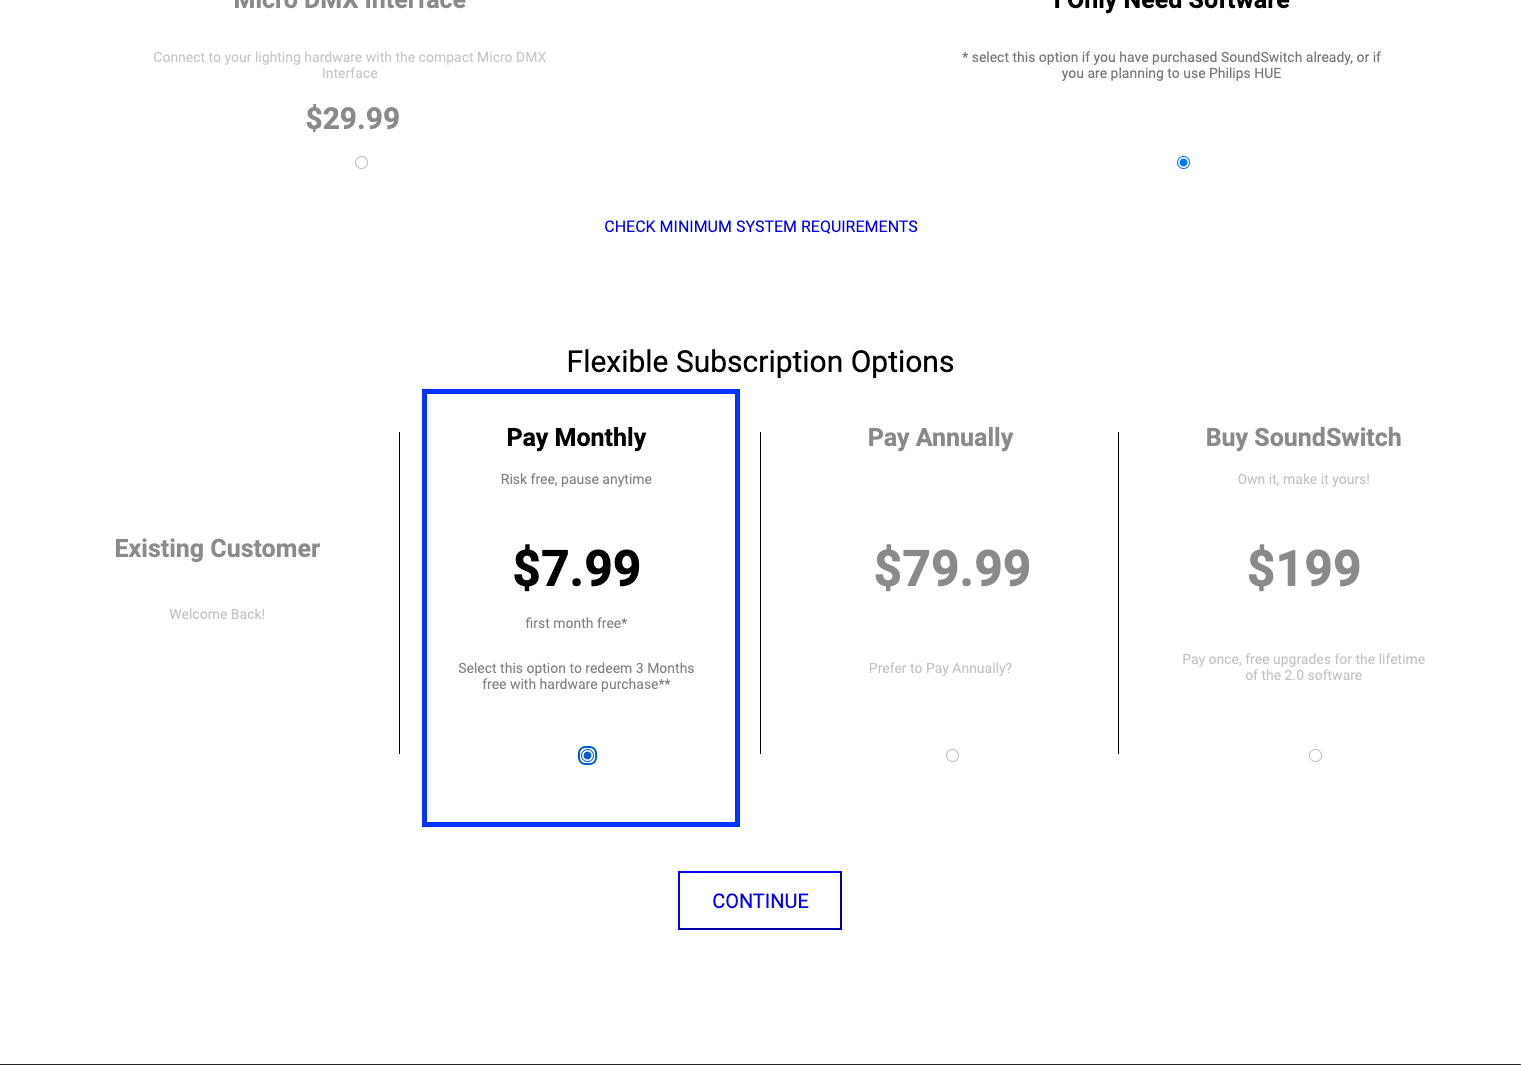1521x1065 pixels.
Task: Click the Prefer to Pay Annually? text
Action: (940, 668)
